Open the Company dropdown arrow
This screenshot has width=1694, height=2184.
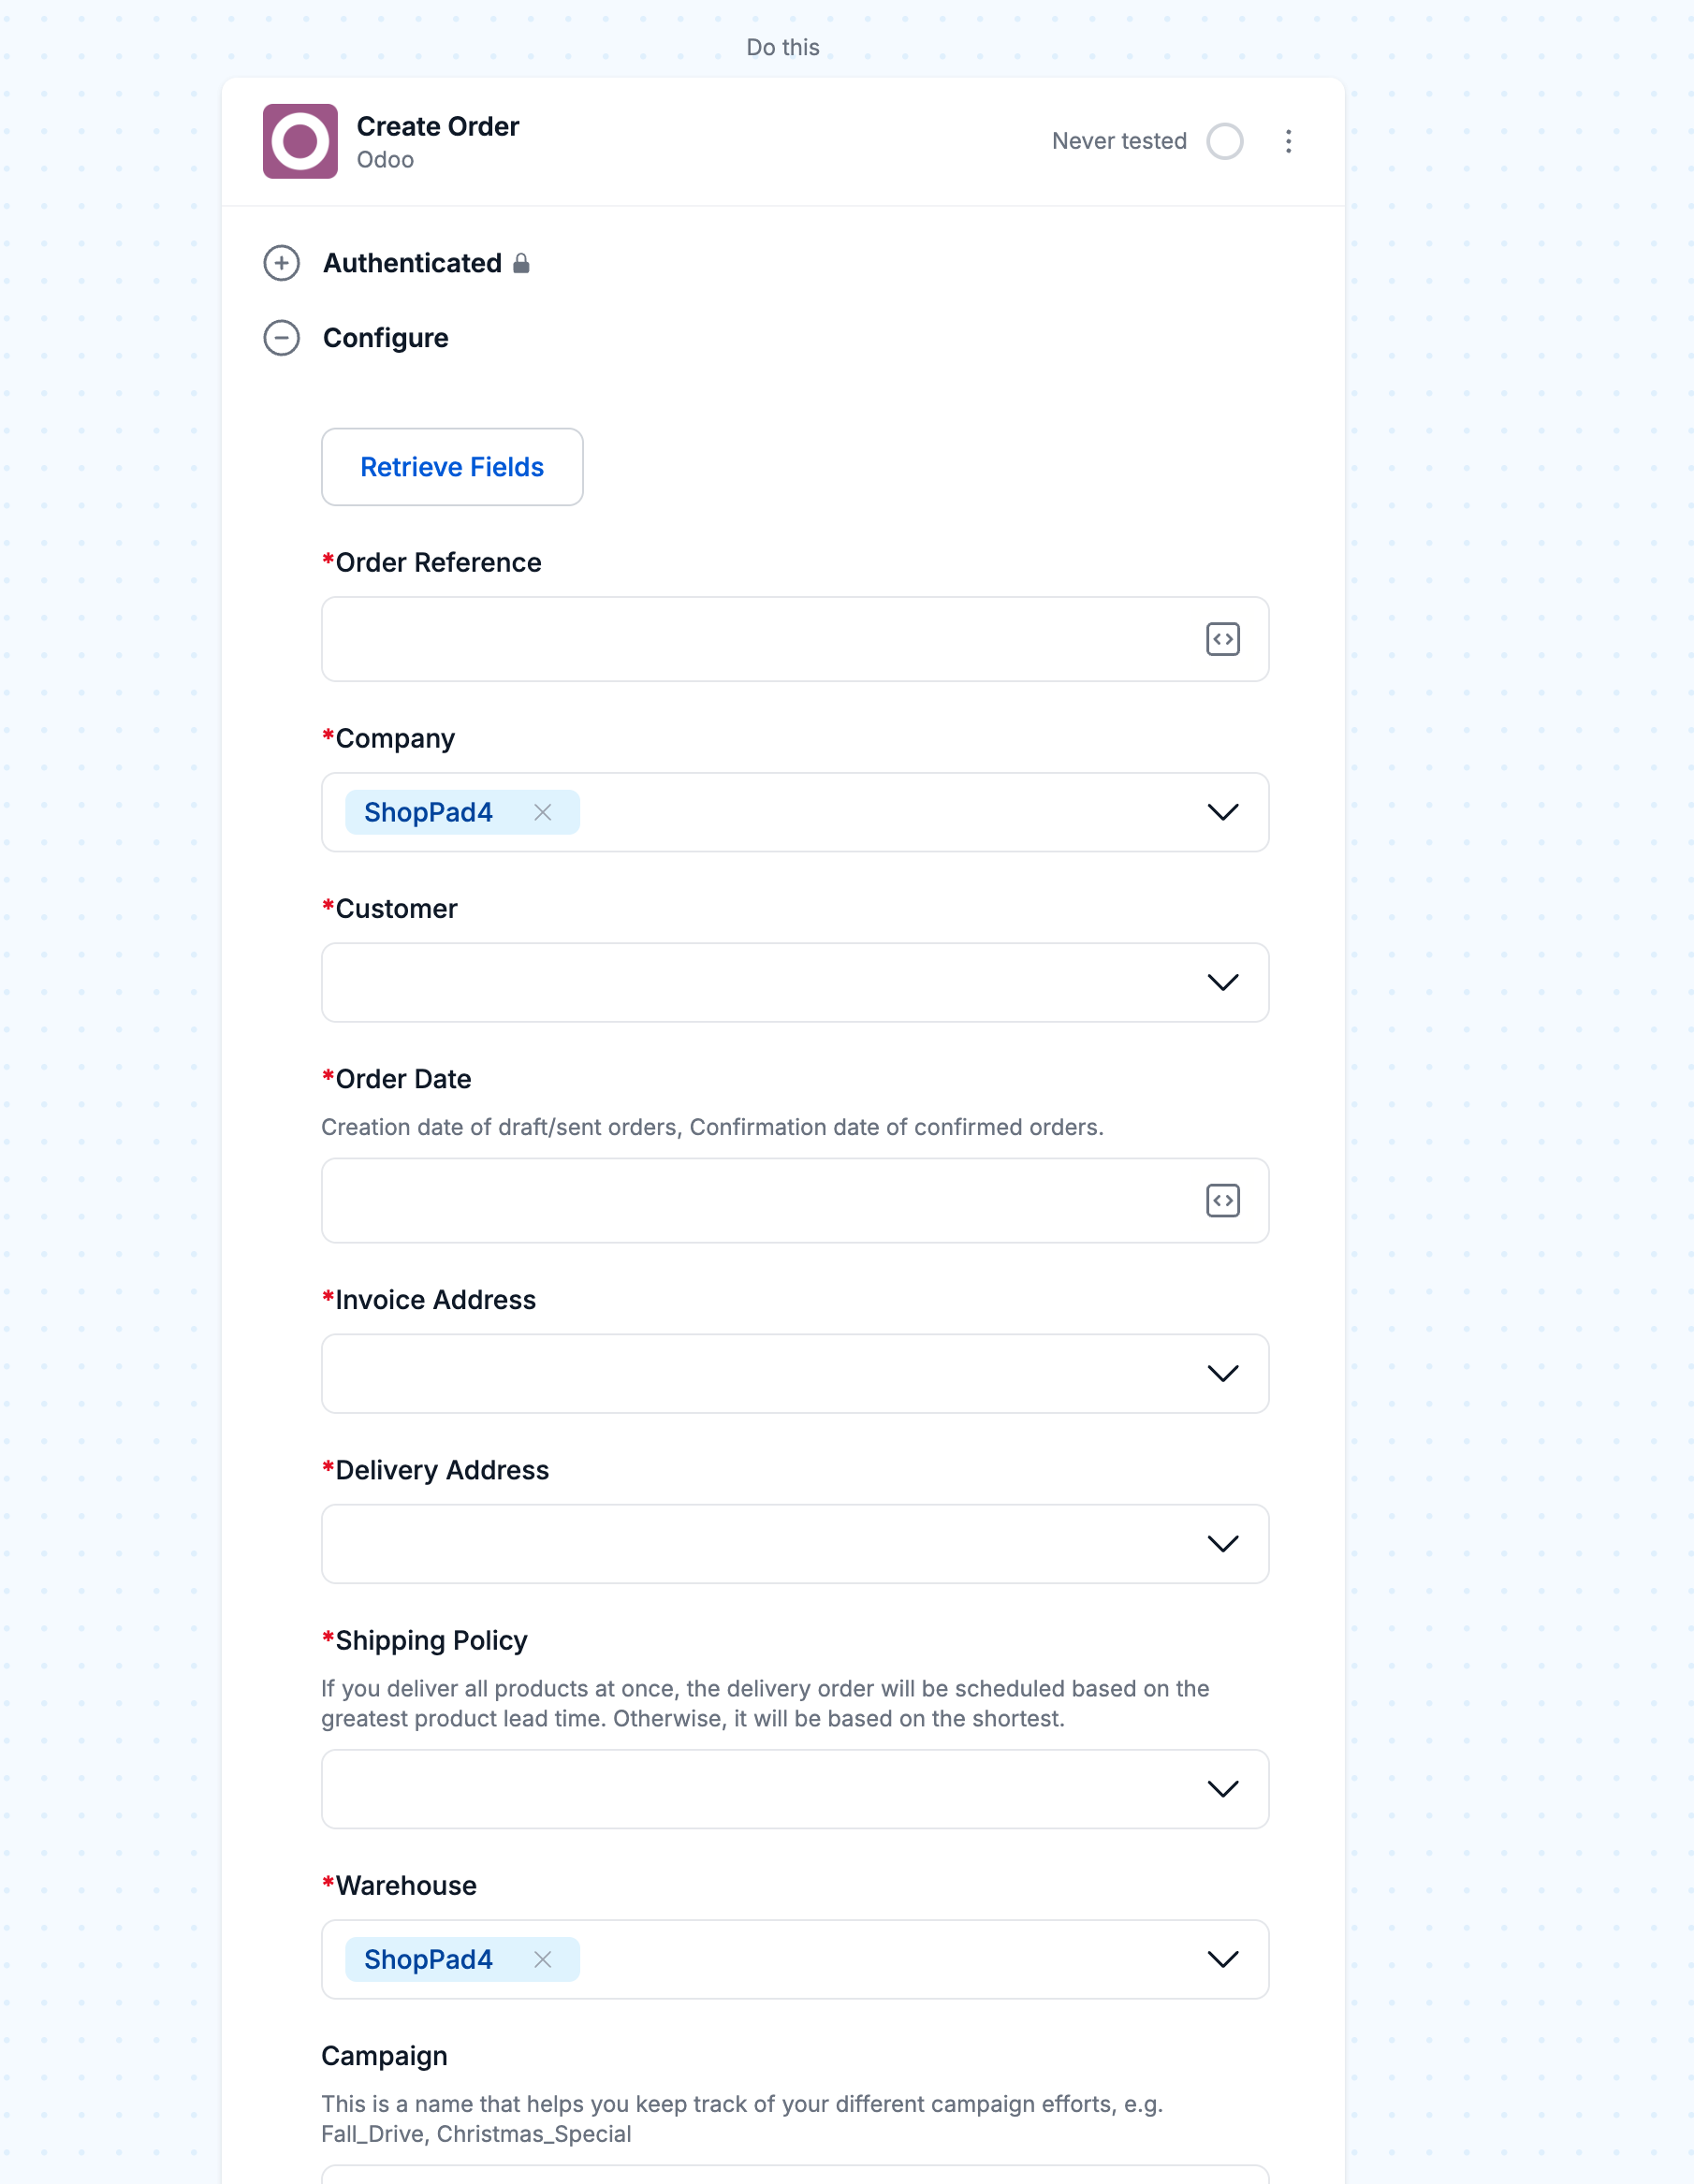click(x=1222, y=812)
